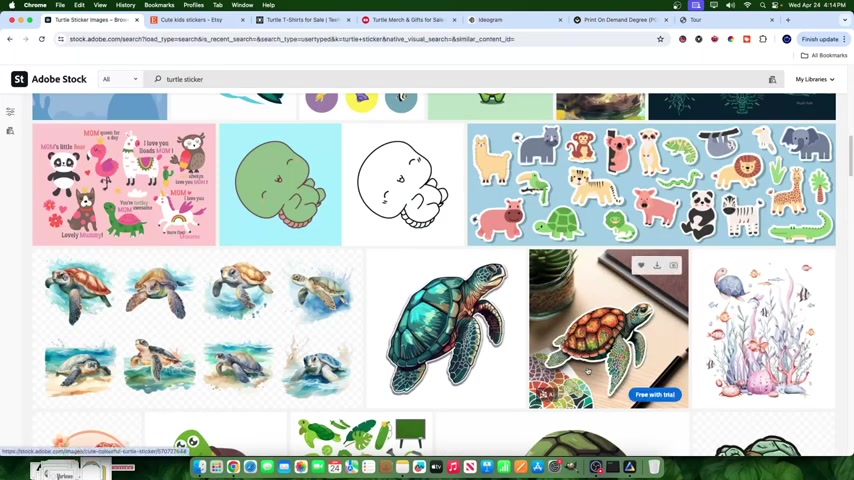Viewport: 854px width, 480px height.
Task: Open the View menu
Action: pyautogui.click(x=100, y=5)
